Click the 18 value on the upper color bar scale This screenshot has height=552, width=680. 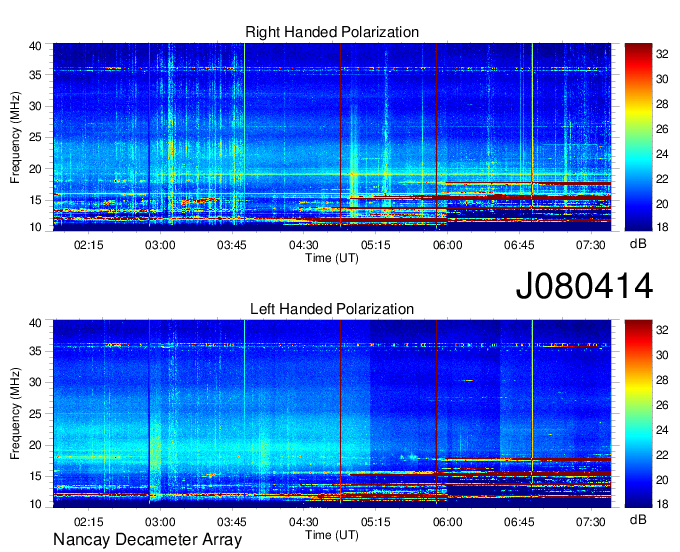click(662, 227)
